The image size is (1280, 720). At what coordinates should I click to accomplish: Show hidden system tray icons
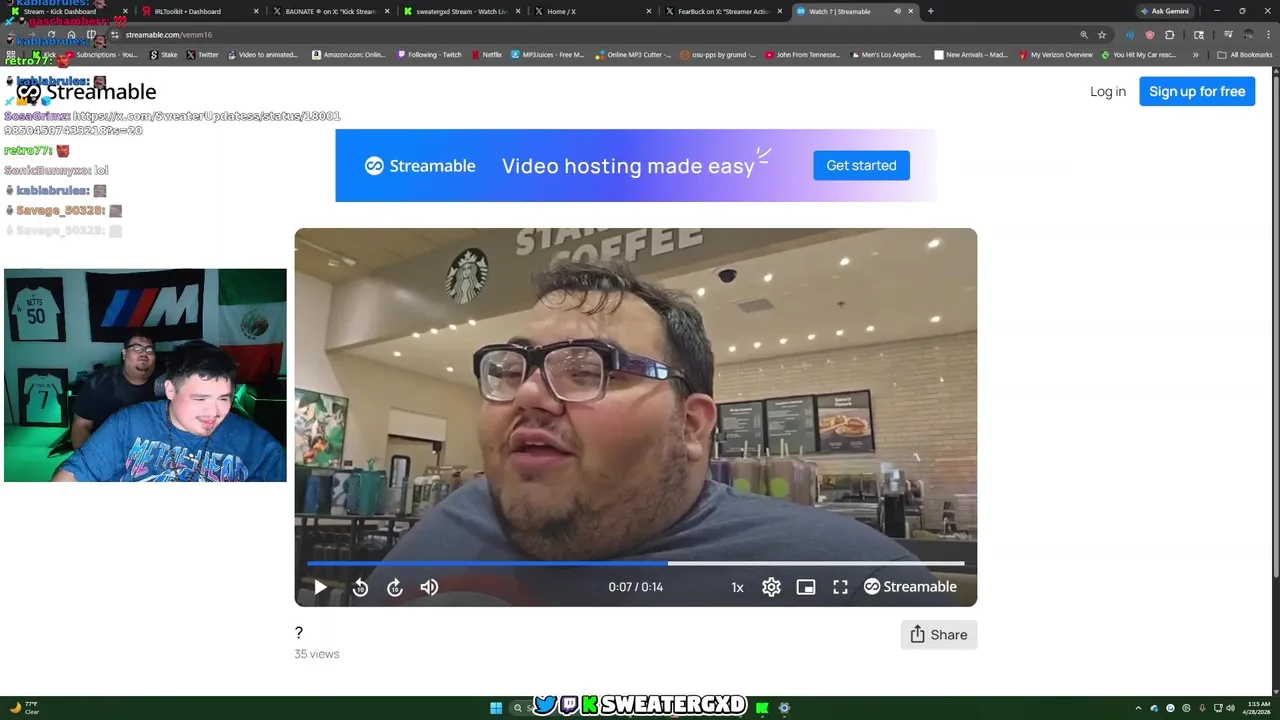coord(1138,708)
